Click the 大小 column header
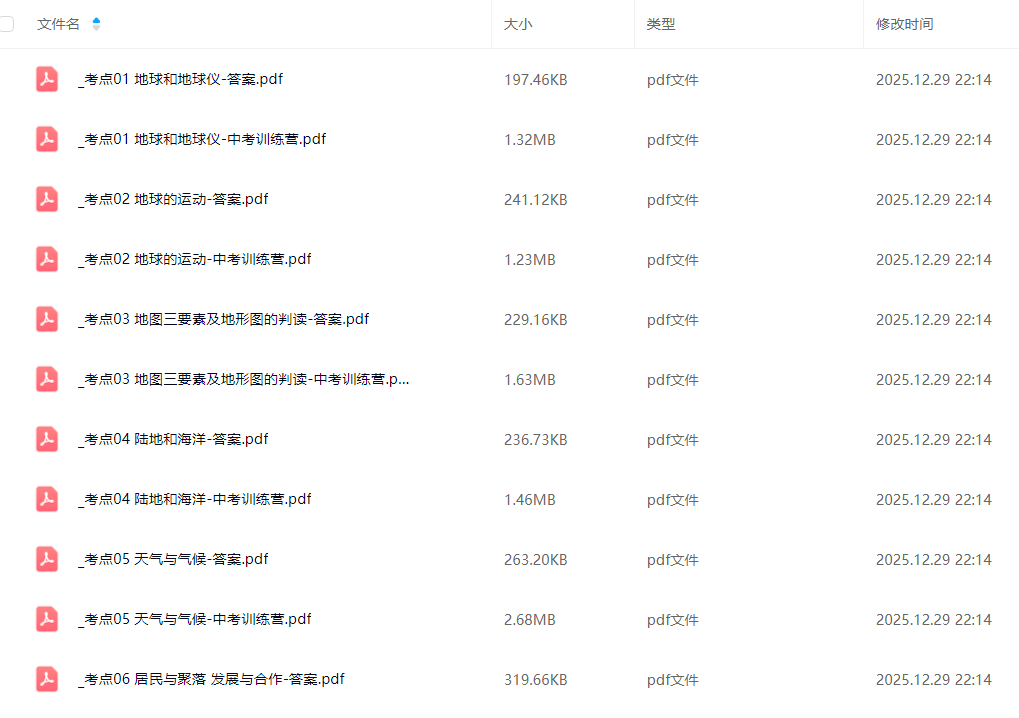The image size is (1019, 718). point(518,23)
